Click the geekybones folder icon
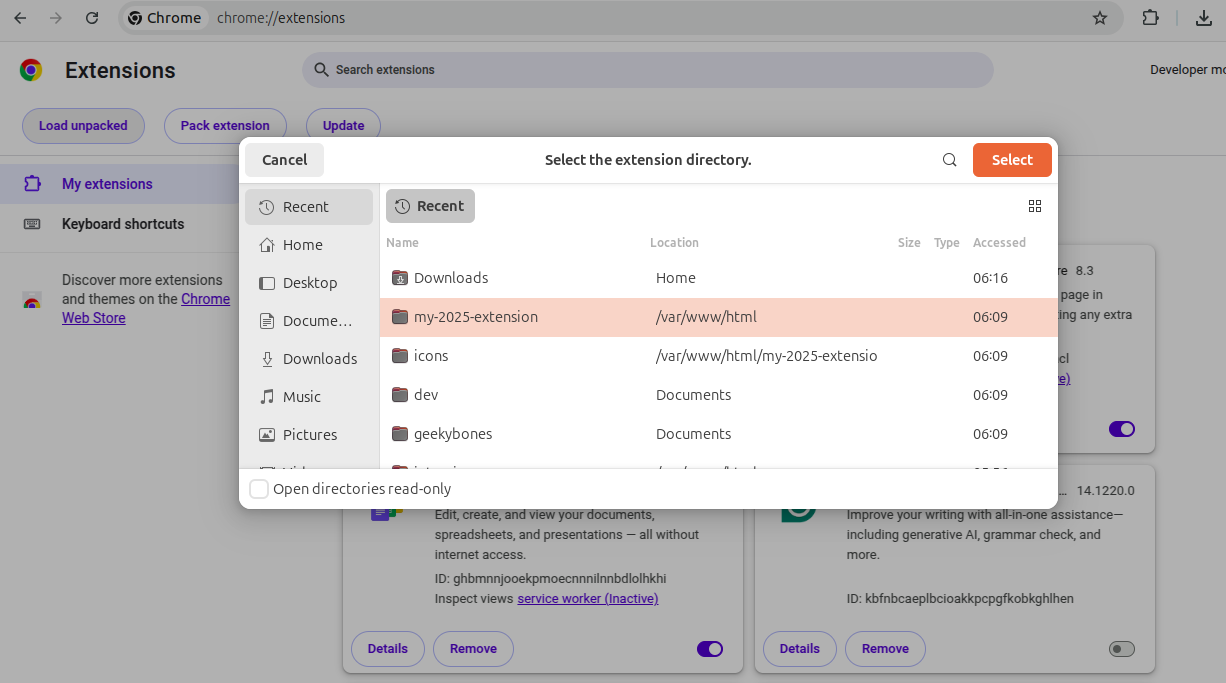The width and height of the screenshot is (1226, 683). (x=400, y=434)
